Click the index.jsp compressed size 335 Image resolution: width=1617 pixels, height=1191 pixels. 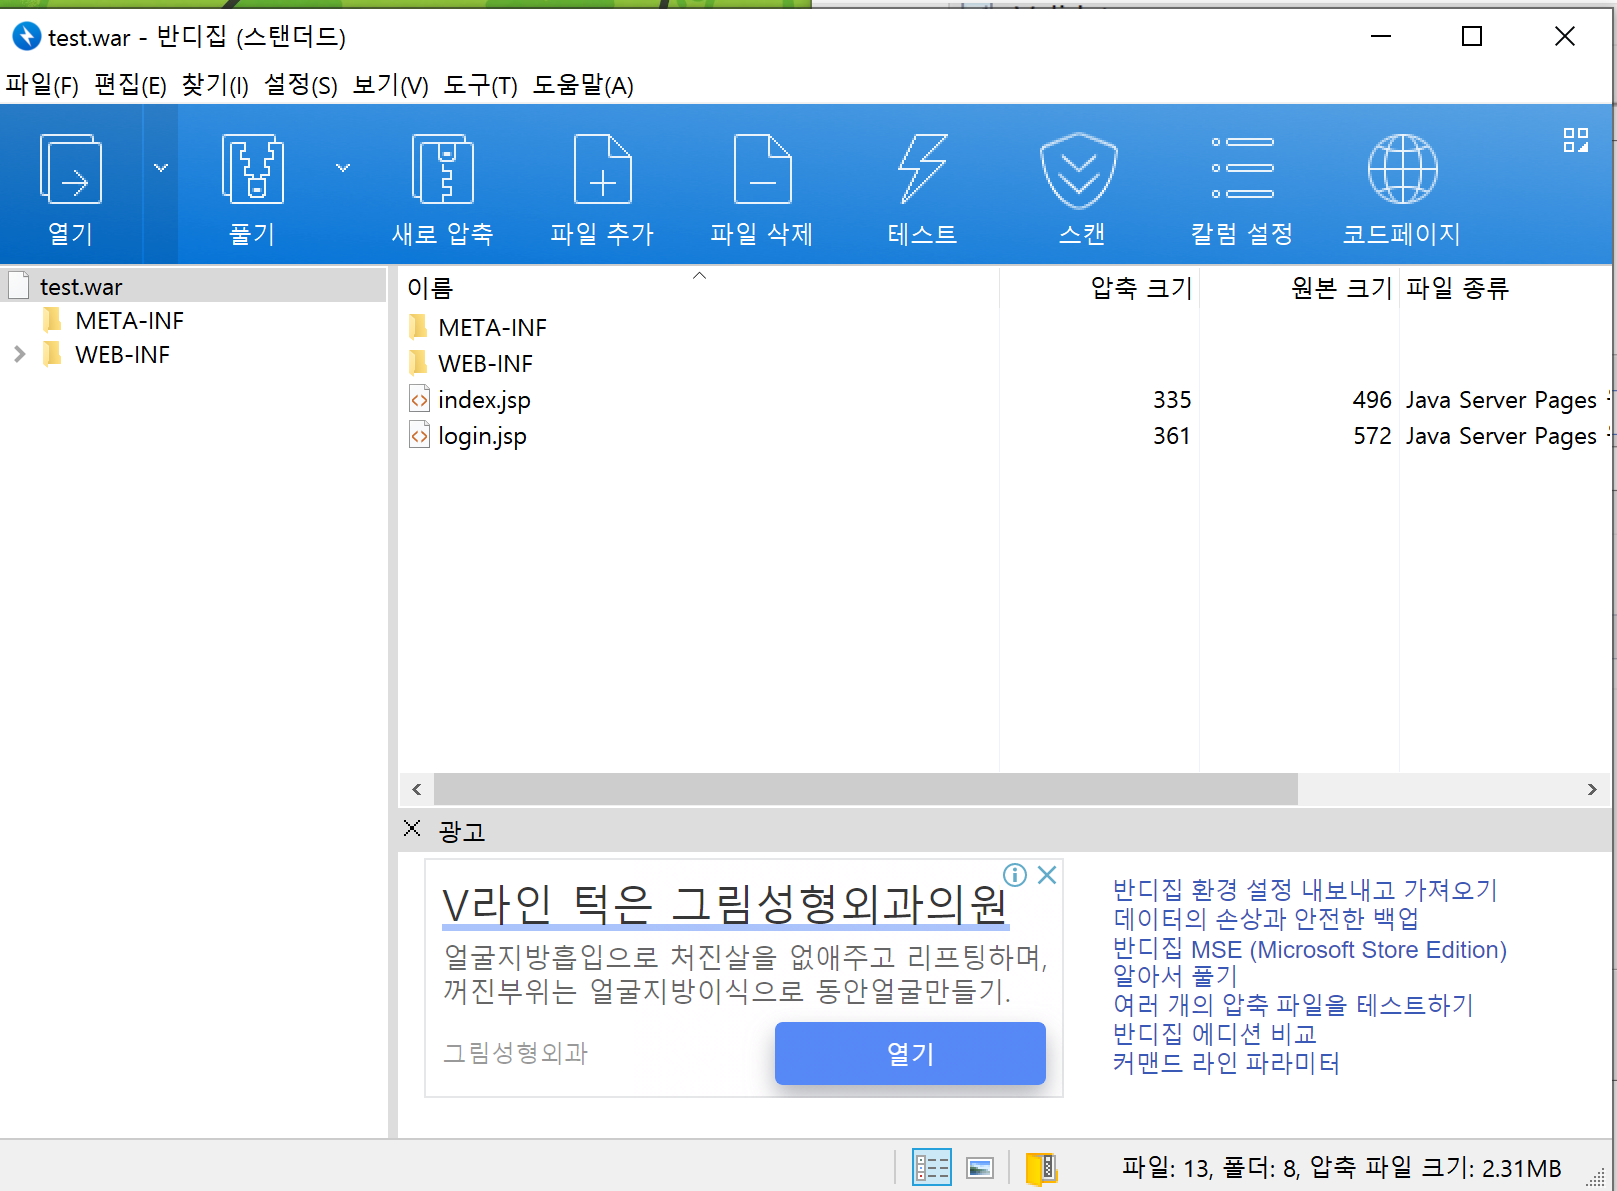[1172, 400]
